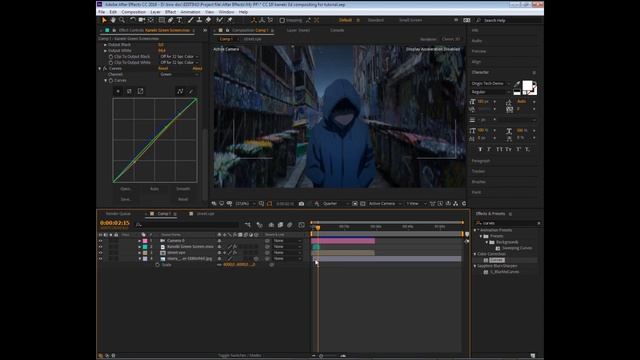
Task: Click the Smooth button below curves
Action: [183, 189]
